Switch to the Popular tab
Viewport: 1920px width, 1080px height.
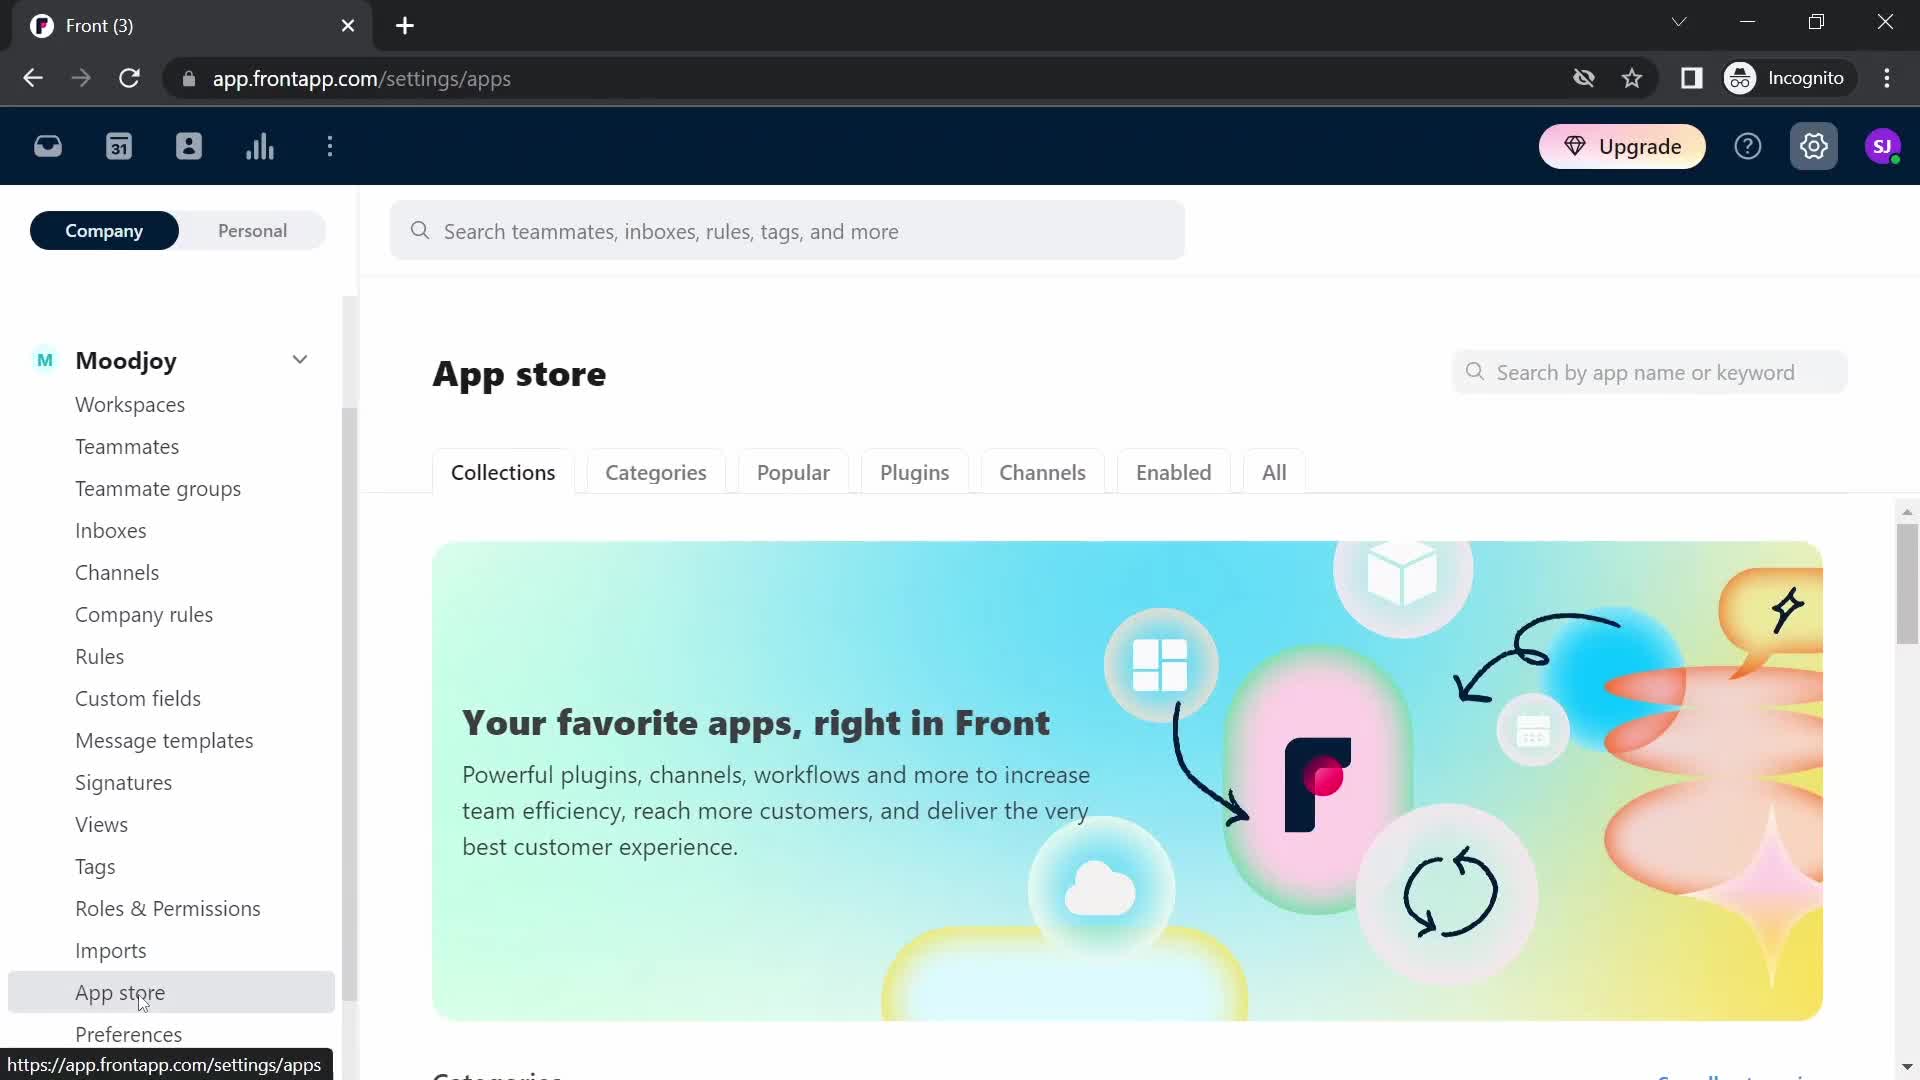[x=794, y=472]
